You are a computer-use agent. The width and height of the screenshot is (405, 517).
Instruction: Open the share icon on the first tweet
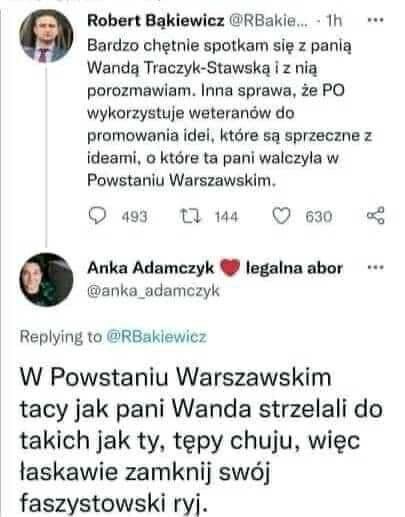click(x=376, y=215)
